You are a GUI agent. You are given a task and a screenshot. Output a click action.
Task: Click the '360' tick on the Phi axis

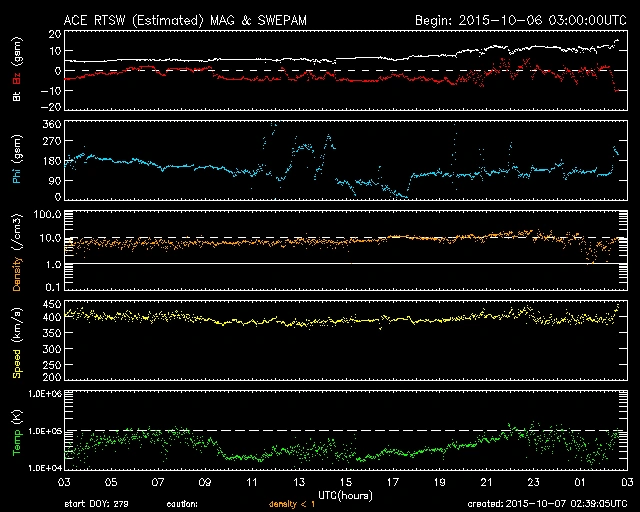[52, 124]
